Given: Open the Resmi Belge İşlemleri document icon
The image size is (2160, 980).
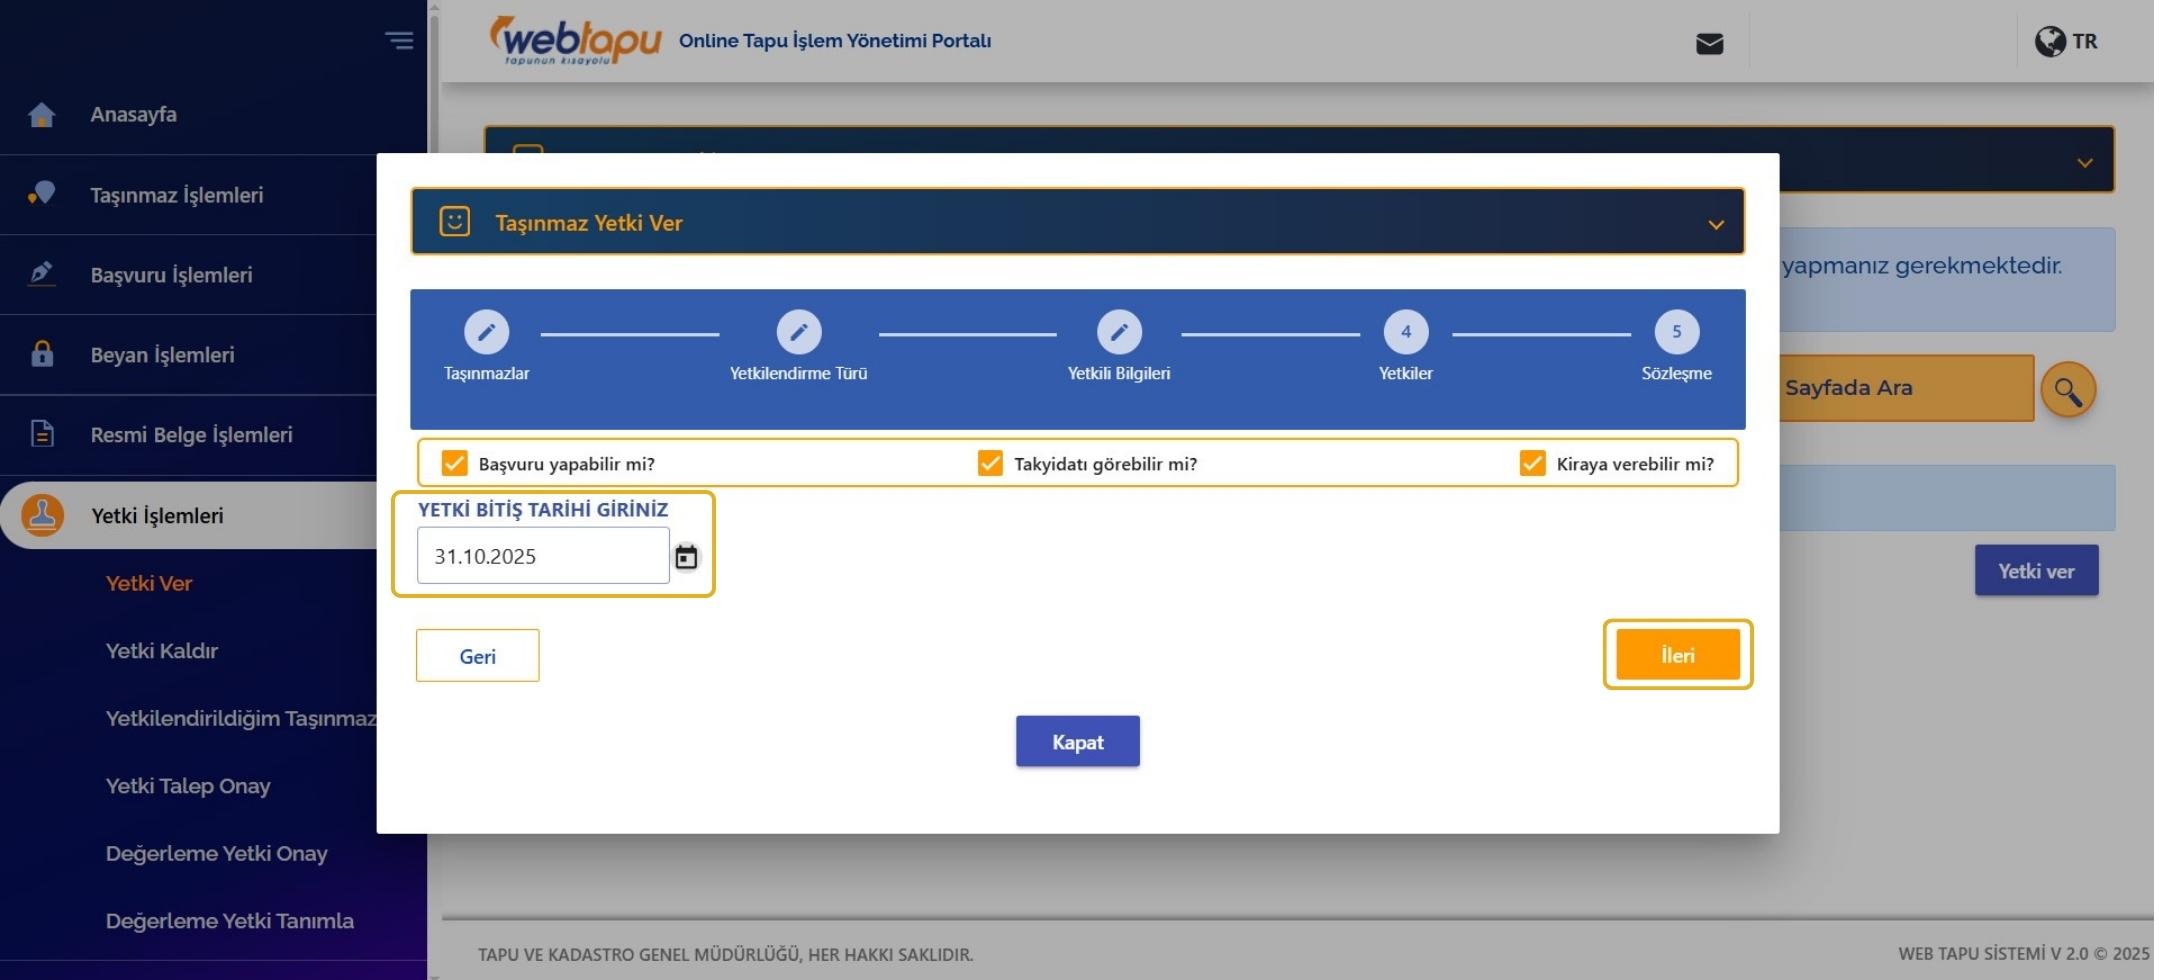Looking at the screenshot, I should click(x=42, y=434).
